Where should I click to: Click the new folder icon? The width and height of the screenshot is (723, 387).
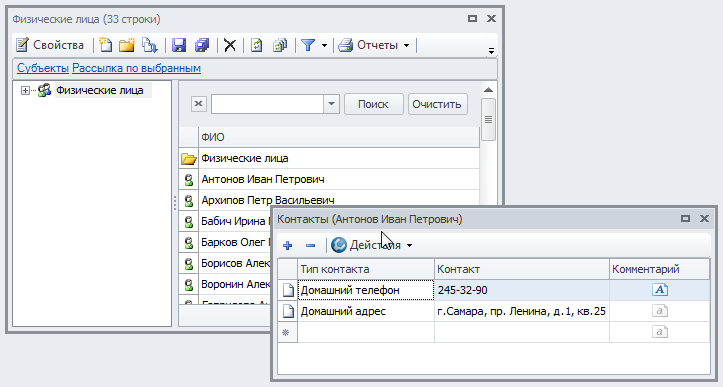(x=127, y=45)
